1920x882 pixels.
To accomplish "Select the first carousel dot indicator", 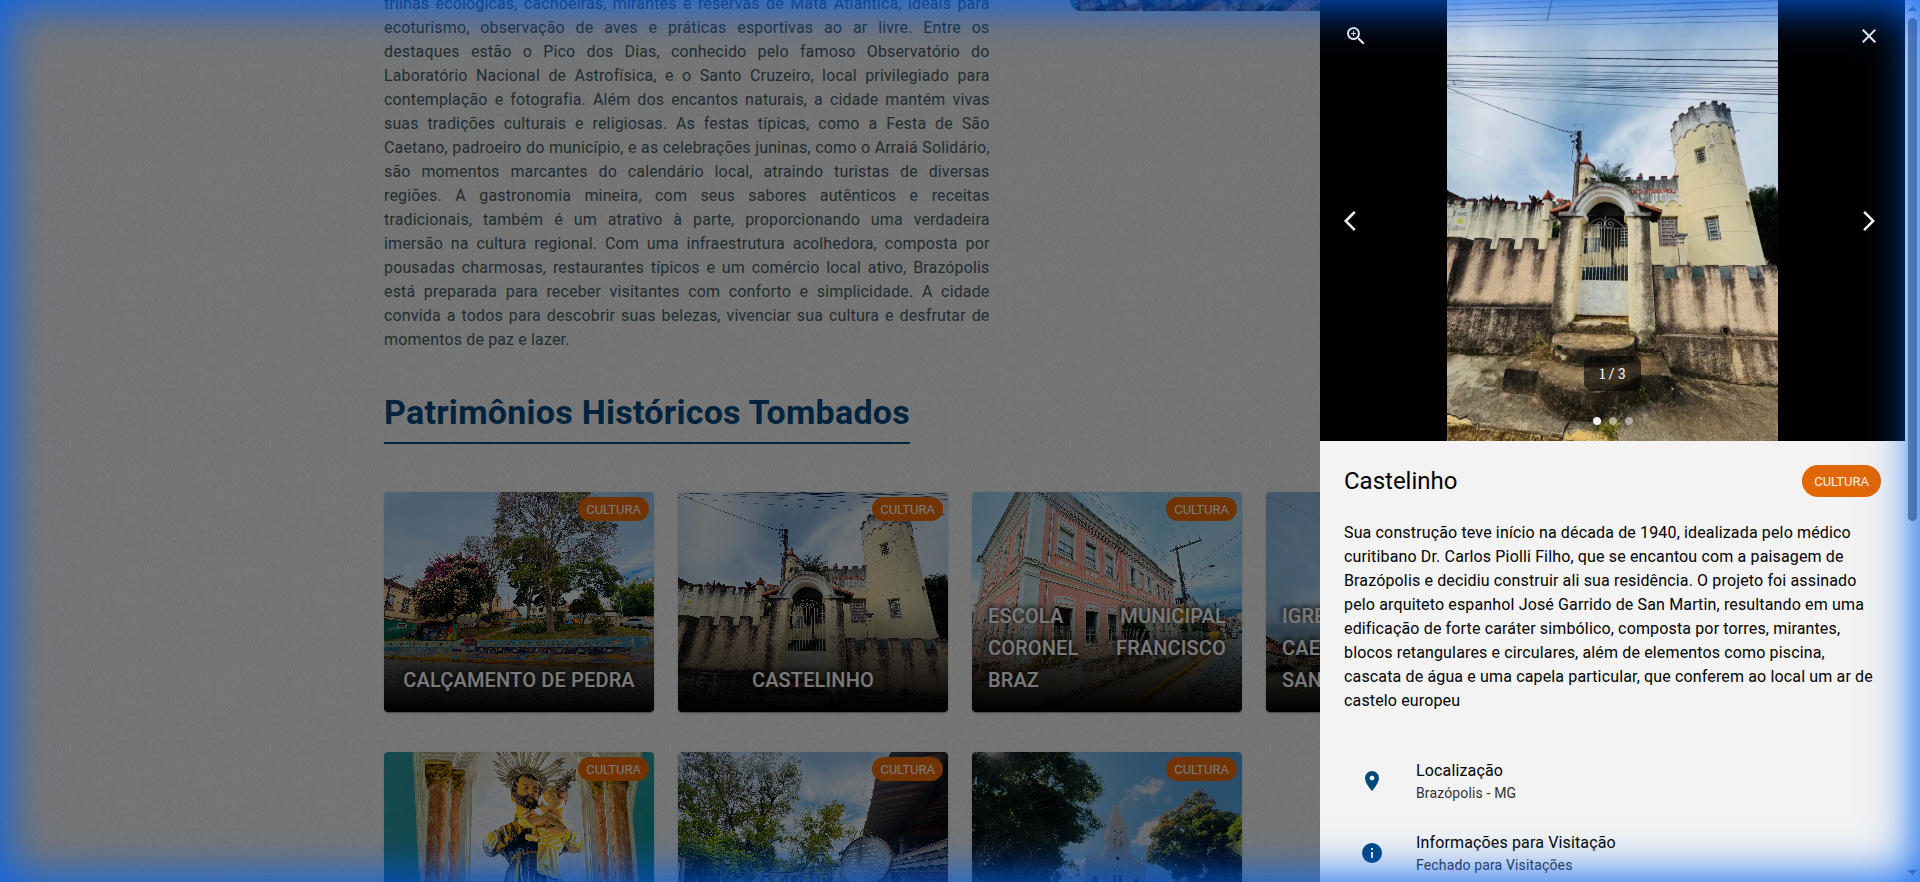I will [1597, 421].
